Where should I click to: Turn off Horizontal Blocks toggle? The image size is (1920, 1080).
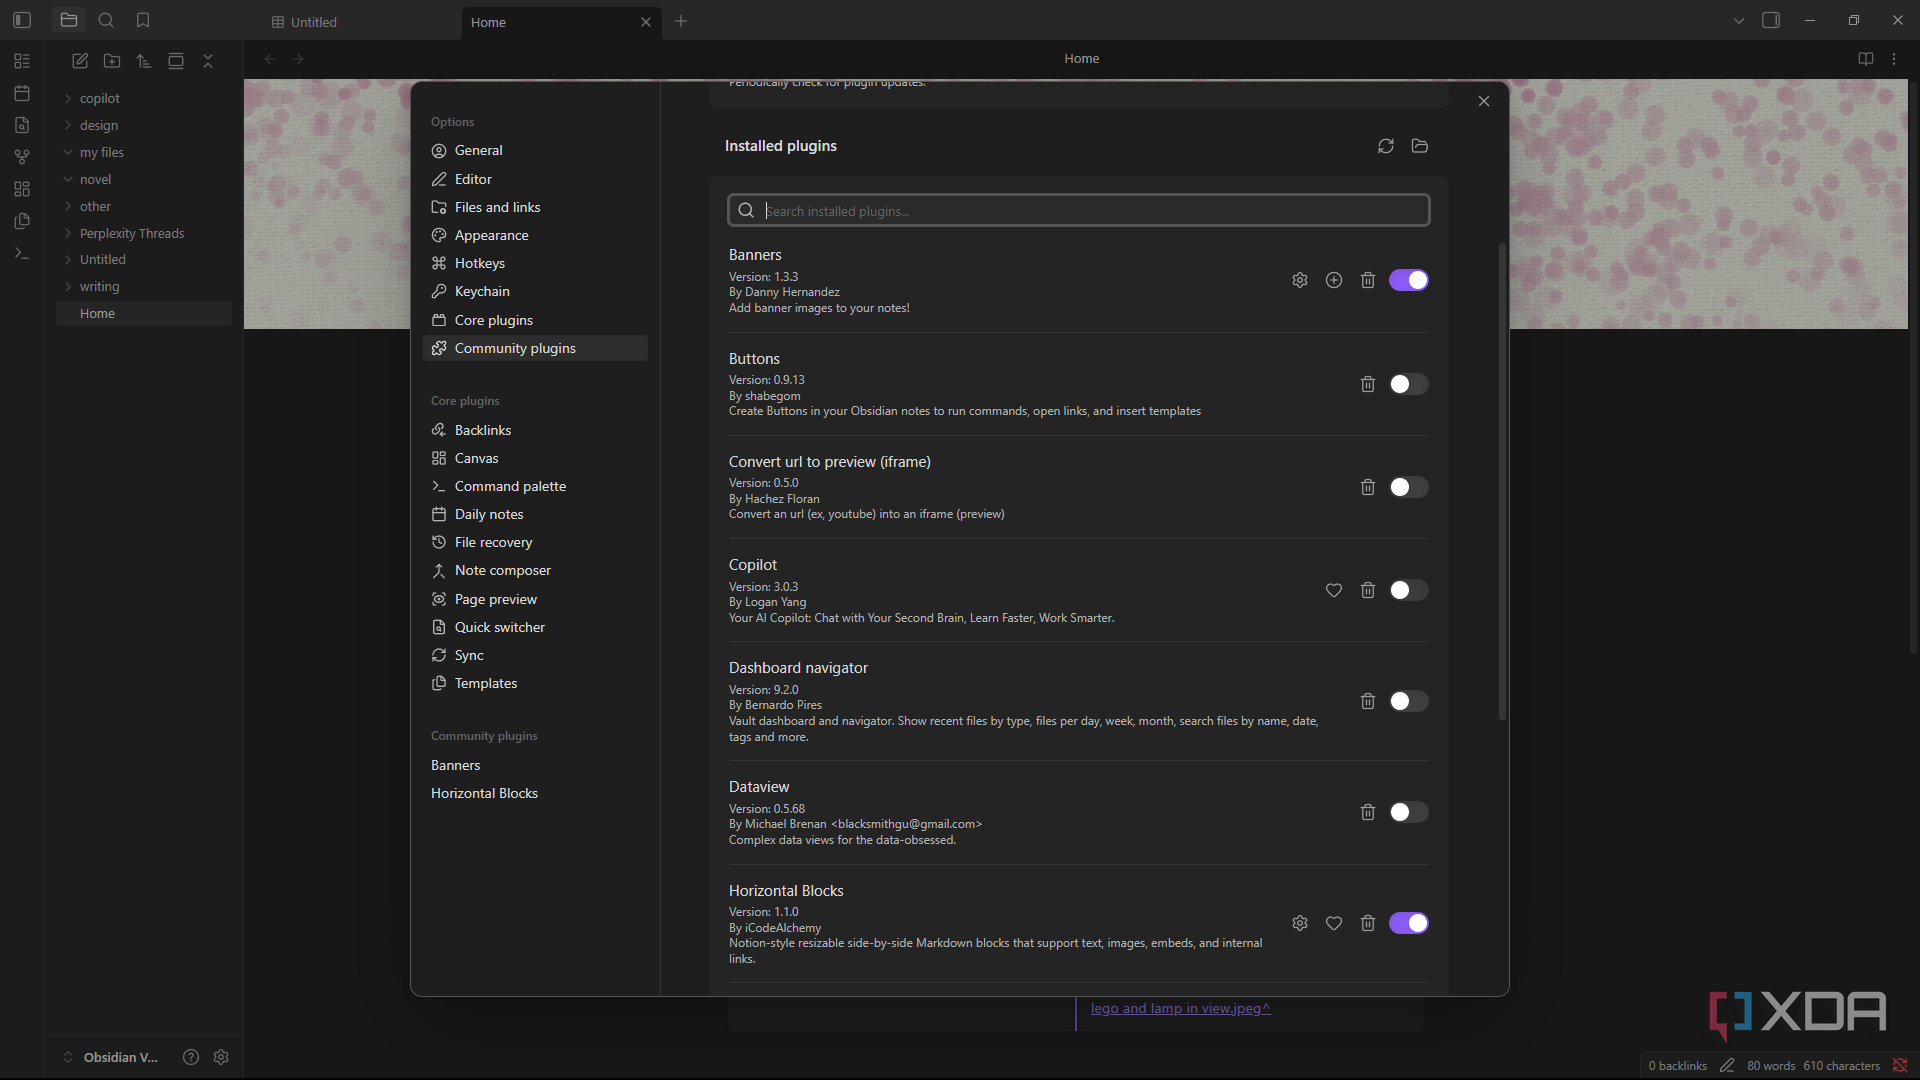[x=1409, y=923]
